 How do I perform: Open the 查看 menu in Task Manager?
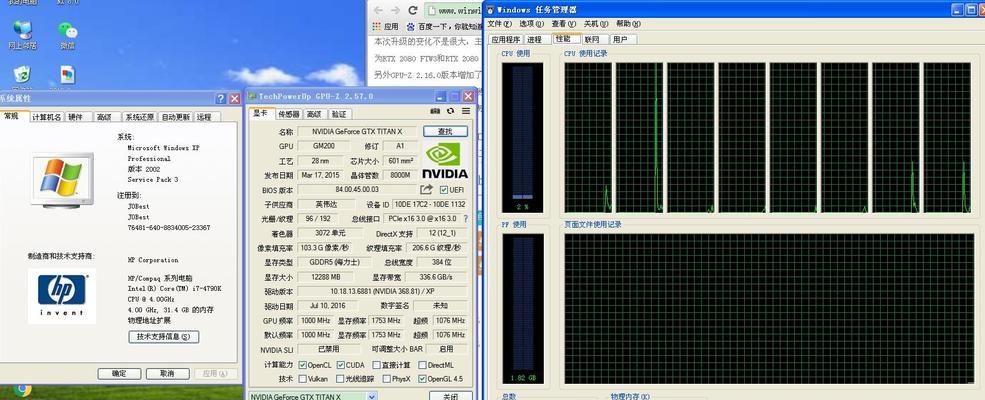563,24
